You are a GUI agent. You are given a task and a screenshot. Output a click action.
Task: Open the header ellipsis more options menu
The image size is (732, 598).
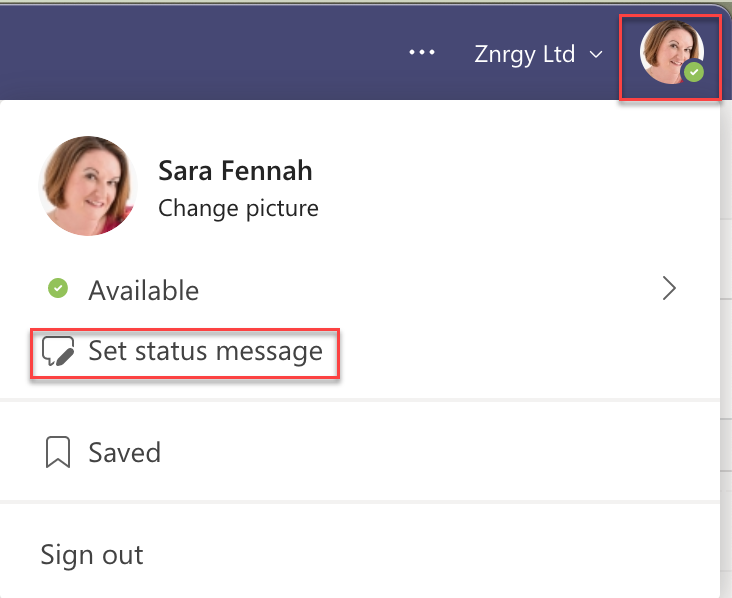pos(423,53)
